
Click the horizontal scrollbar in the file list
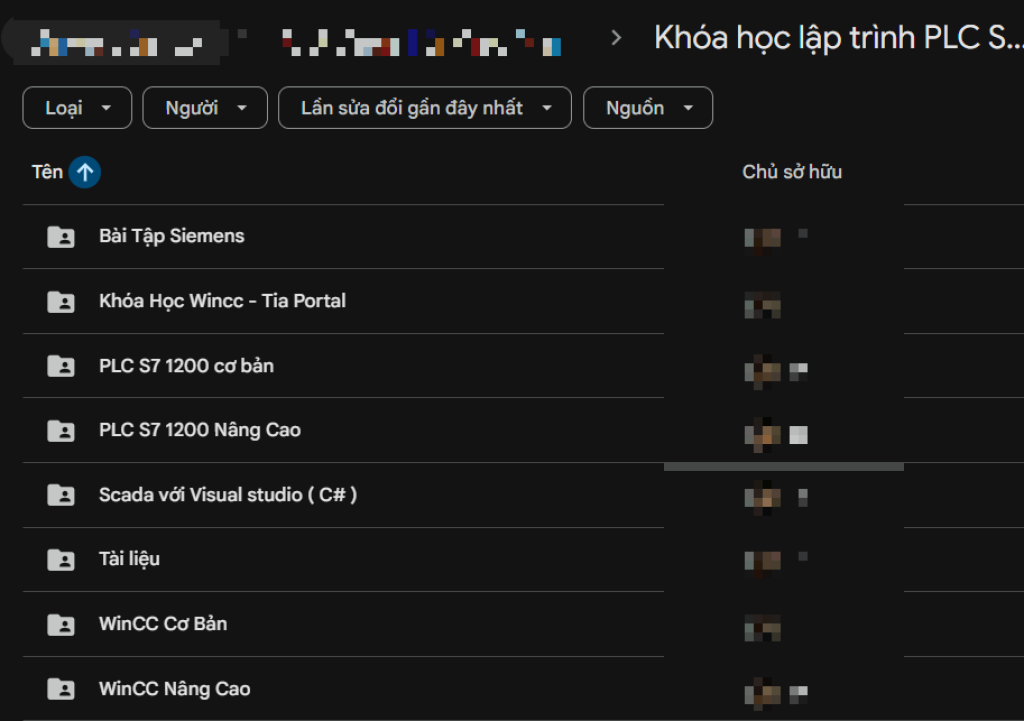tap(783, 466)
